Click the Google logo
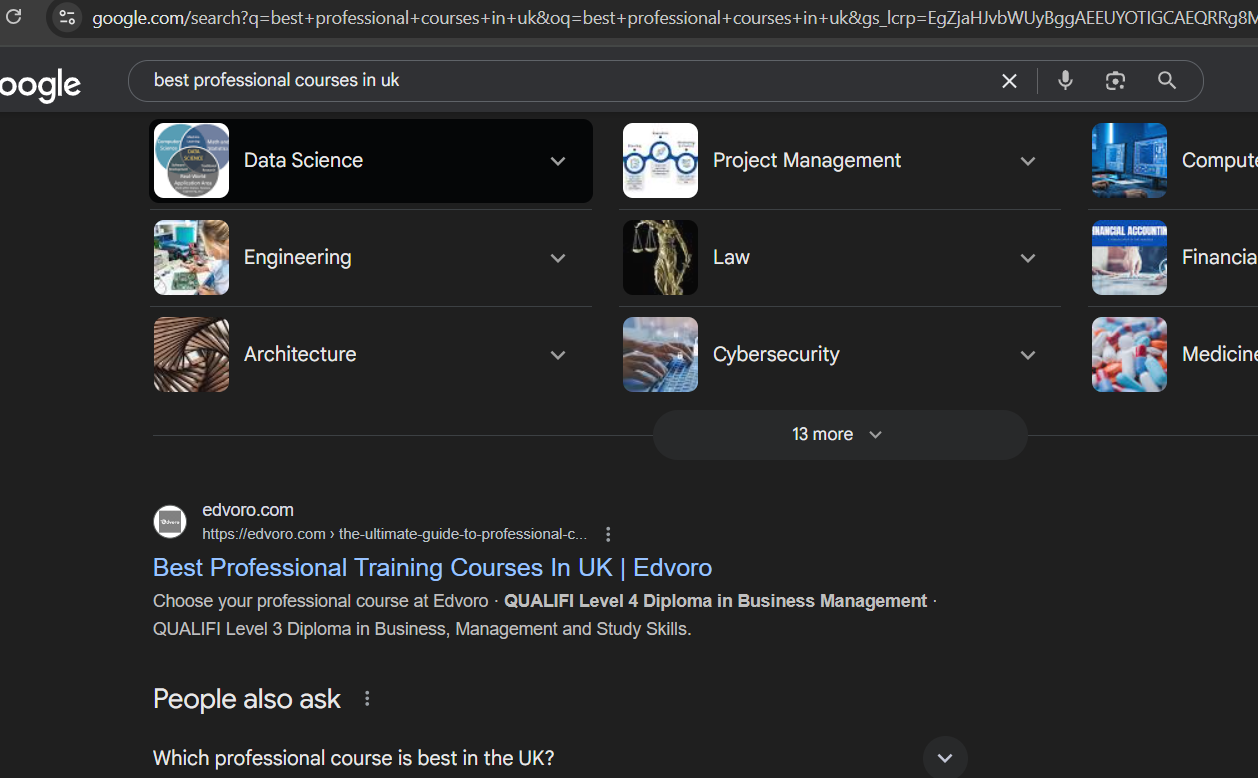The image size is (1258, 778). [x=40, y=84]
